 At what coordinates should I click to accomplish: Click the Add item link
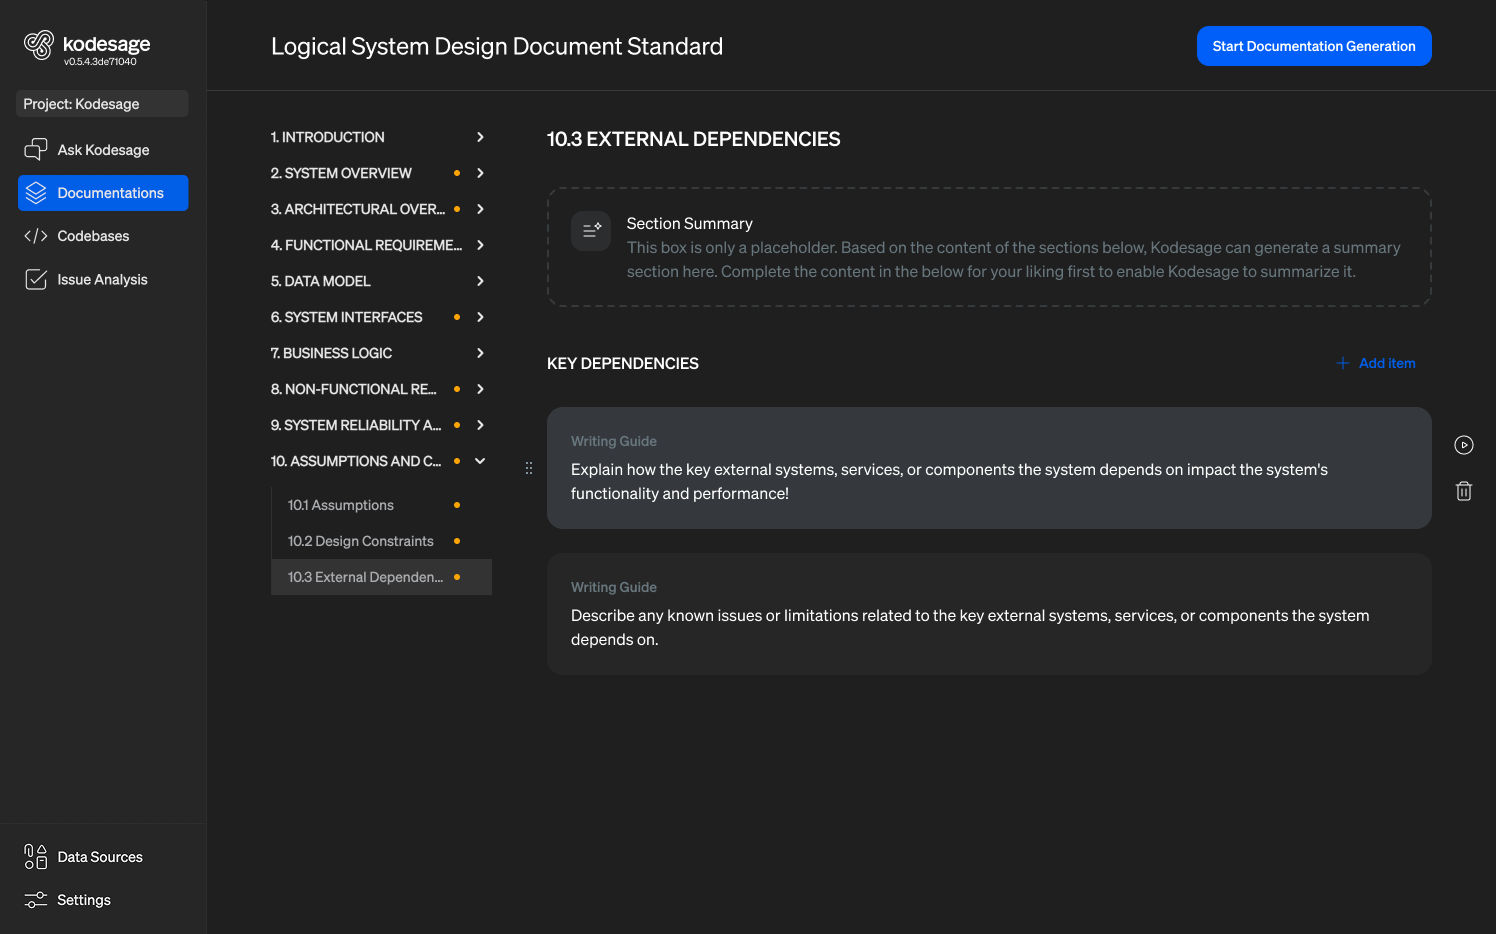(x=1376, y=363)
